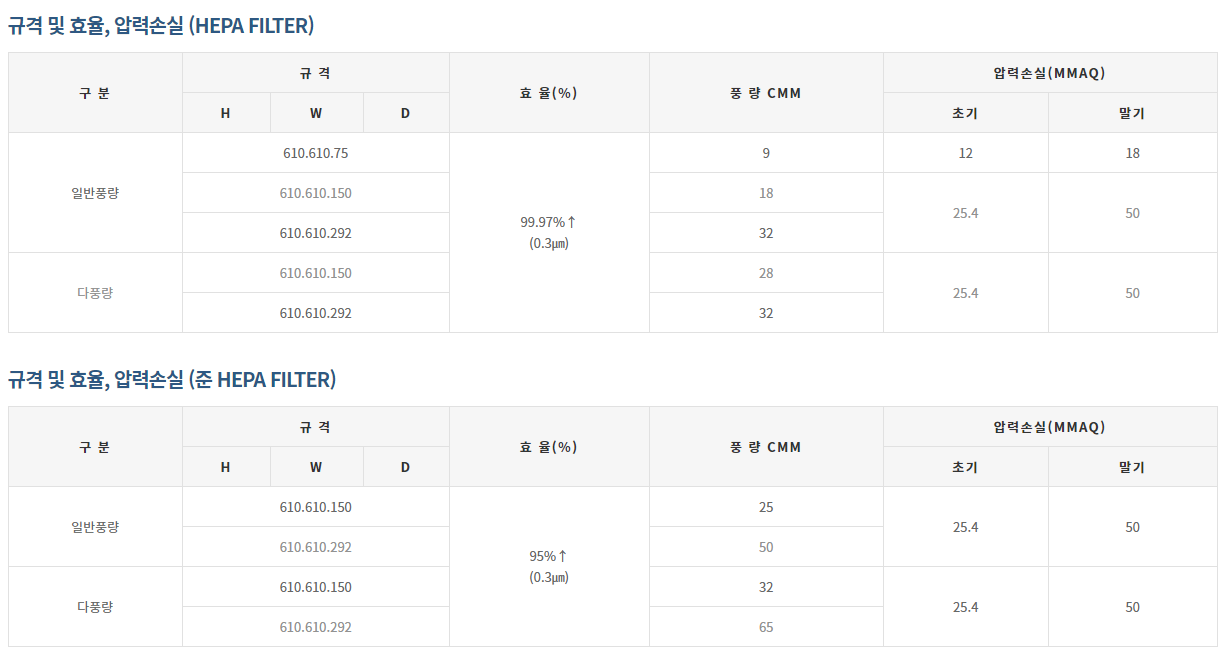Select 다풍량 row label in 준 HEPA table

[x=95, y=607]
